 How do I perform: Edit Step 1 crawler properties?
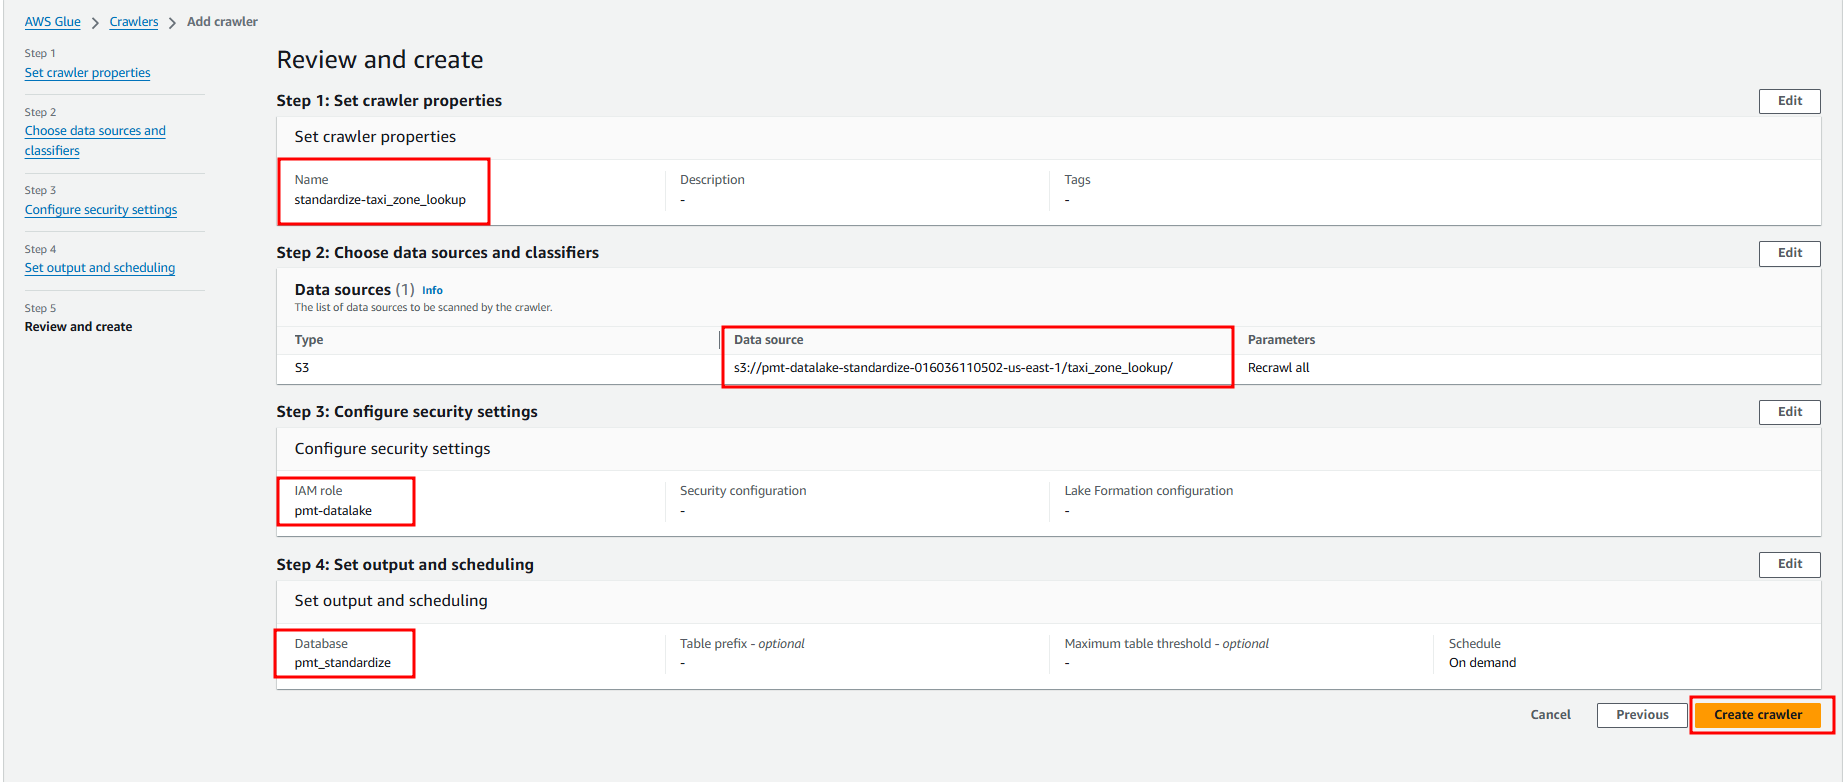1789,101
